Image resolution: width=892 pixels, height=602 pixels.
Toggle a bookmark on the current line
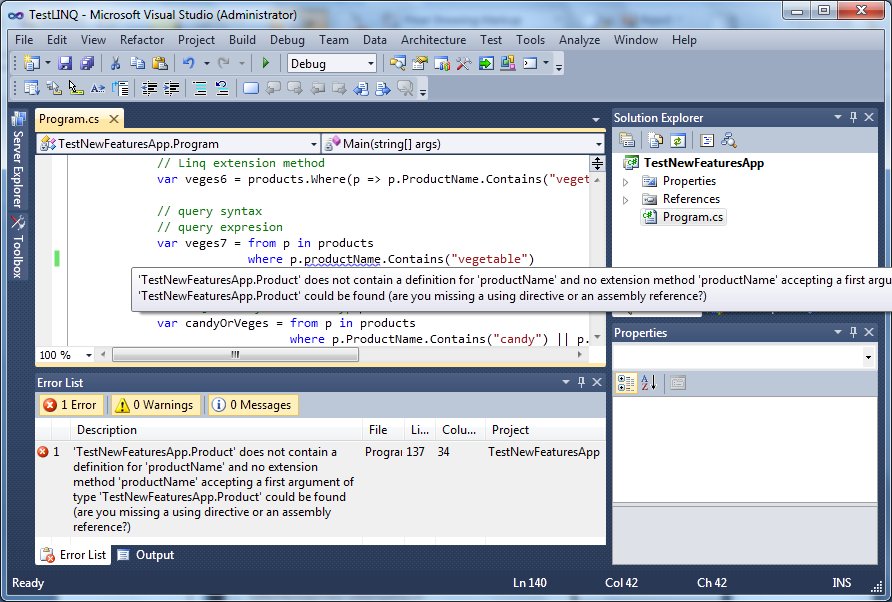(x=251, y=88)
